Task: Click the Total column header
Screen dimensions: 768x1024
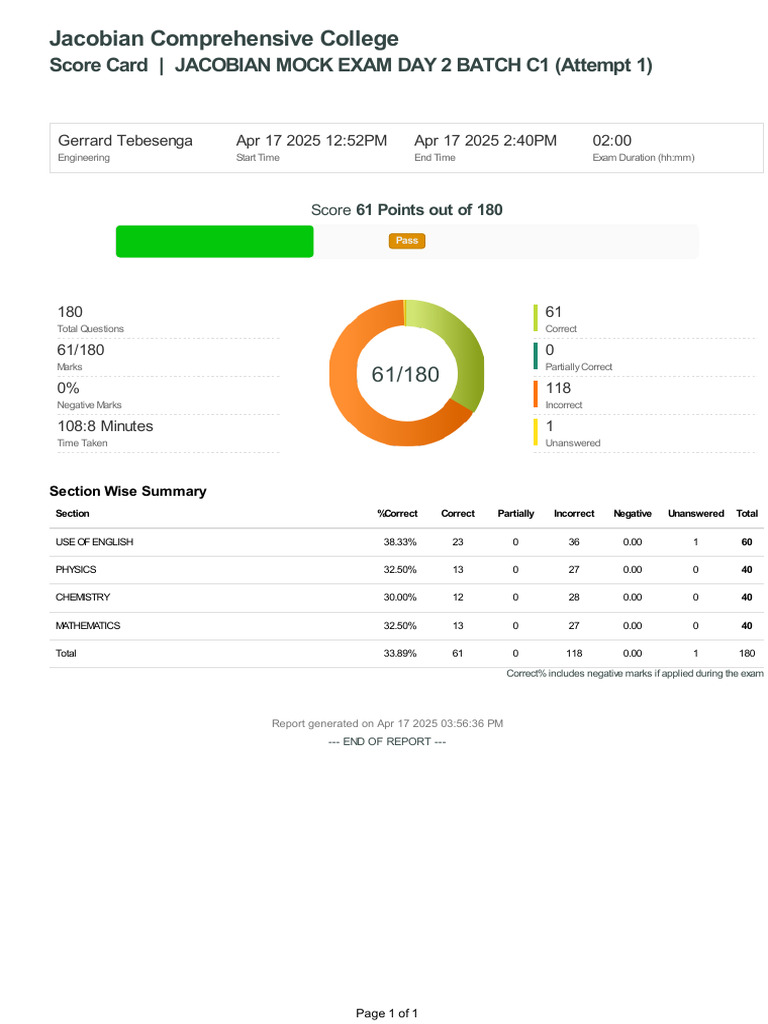Action: [747, 513]
